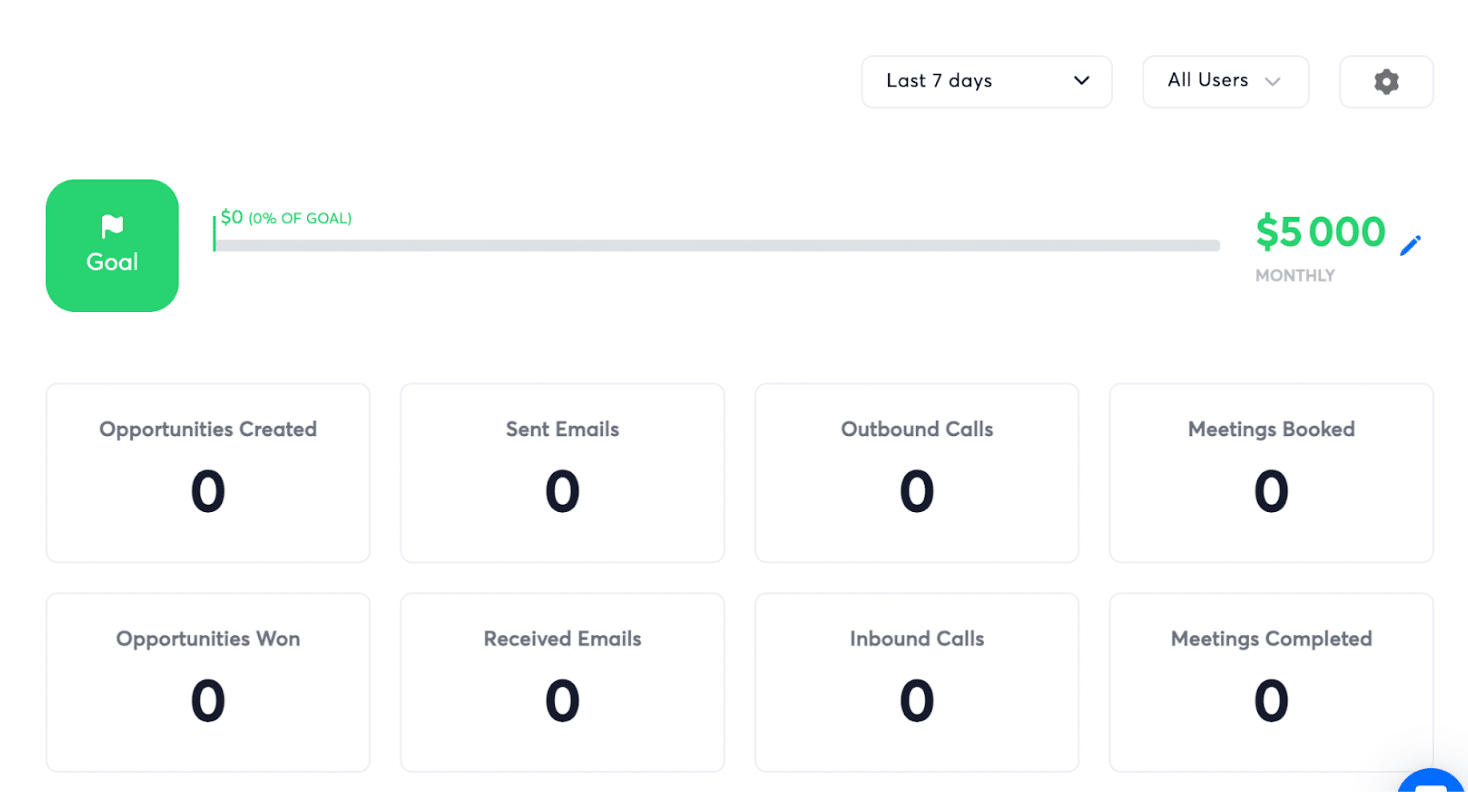This screenshot has height=792, width=1468.
Task: Open the settings gear button
Action: click(1386, 82)
